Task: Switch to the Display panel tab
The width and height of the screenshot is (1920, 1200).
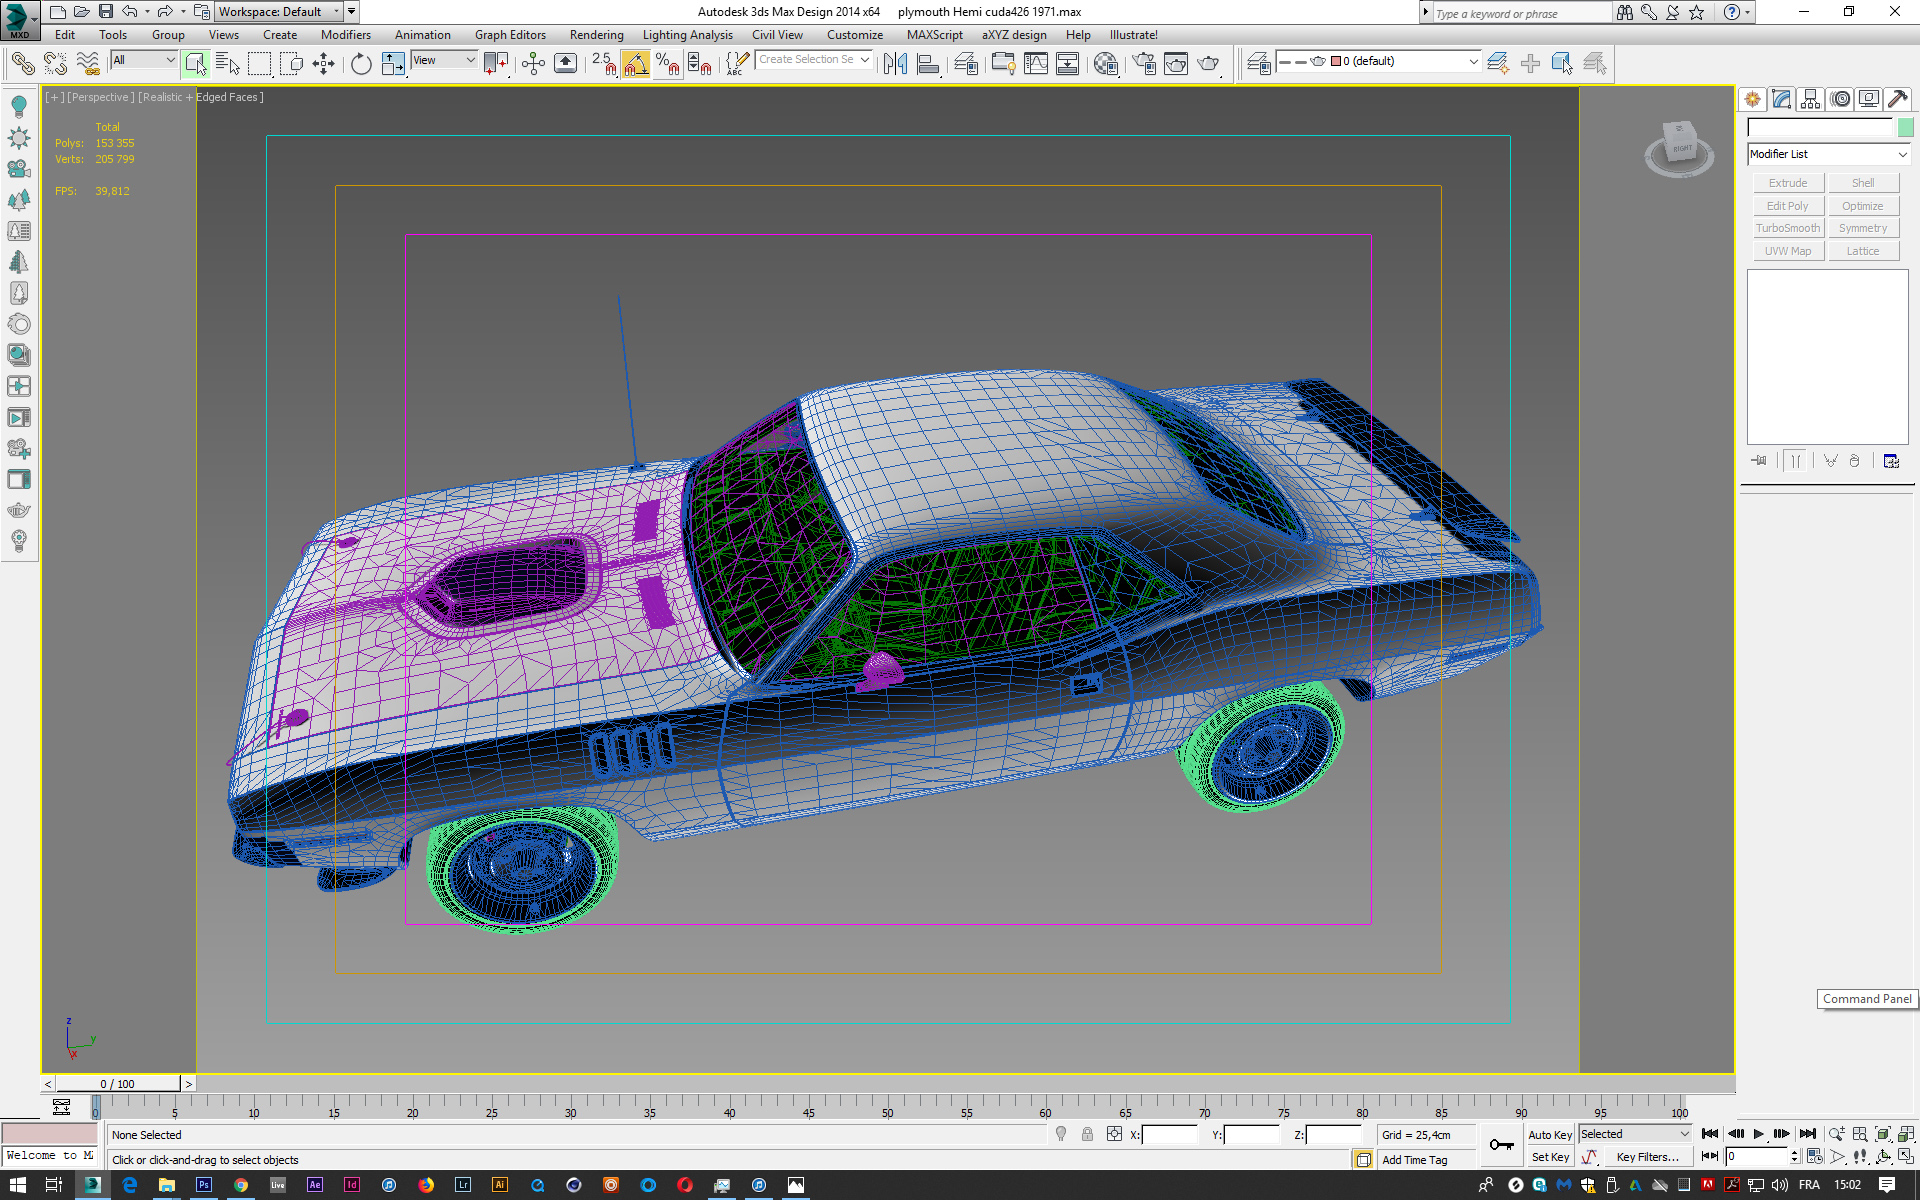Action: (1868, 99)
